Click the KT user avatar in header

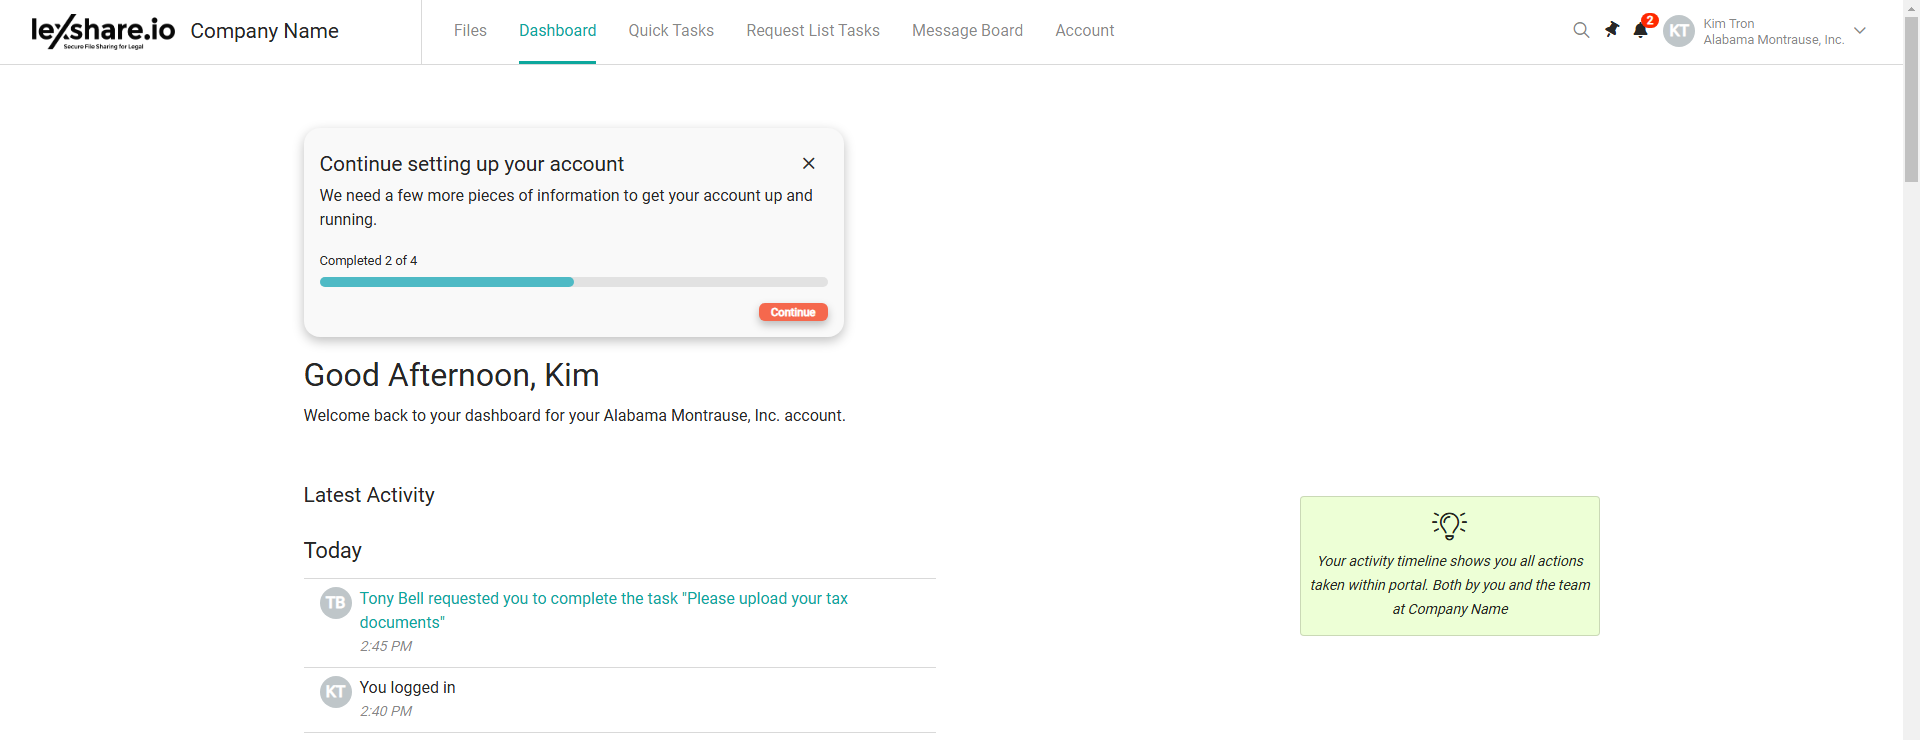[1679, 31]
